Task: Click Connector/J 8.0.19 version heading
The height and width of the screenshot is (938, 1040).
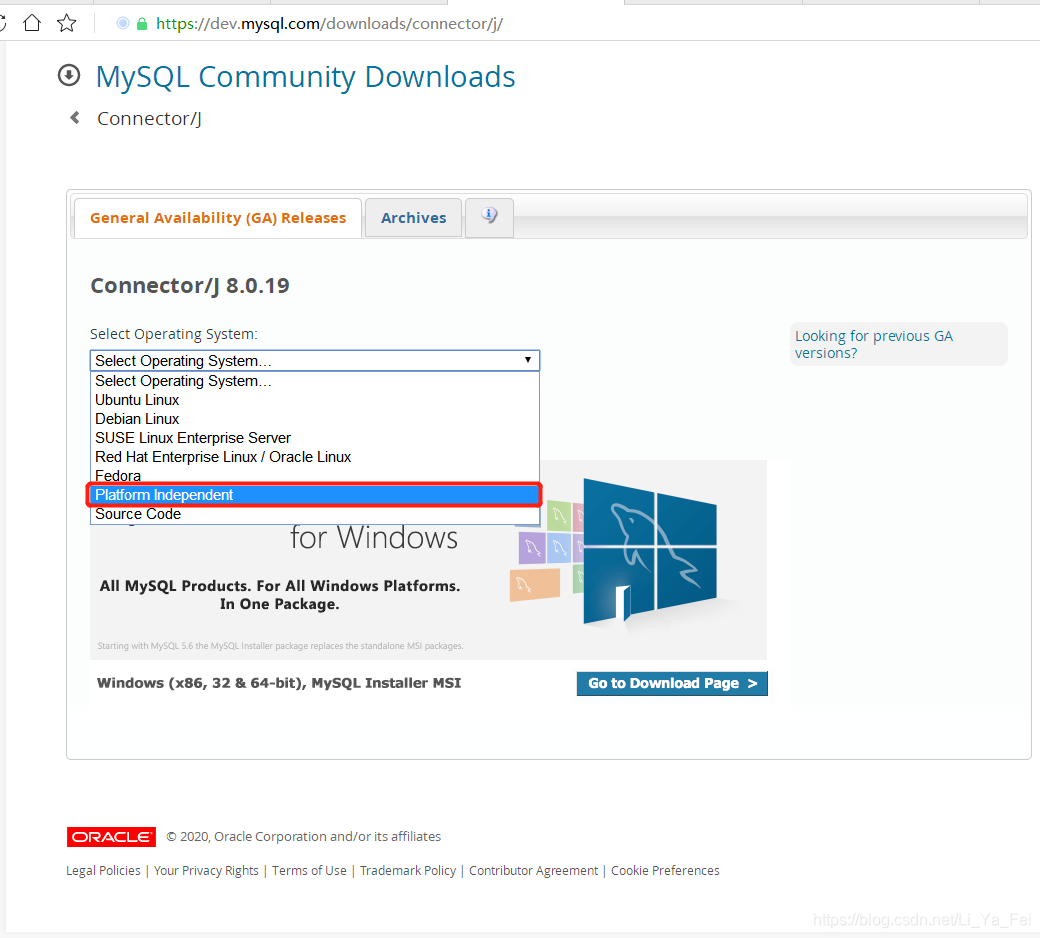Action: [190, 285]
